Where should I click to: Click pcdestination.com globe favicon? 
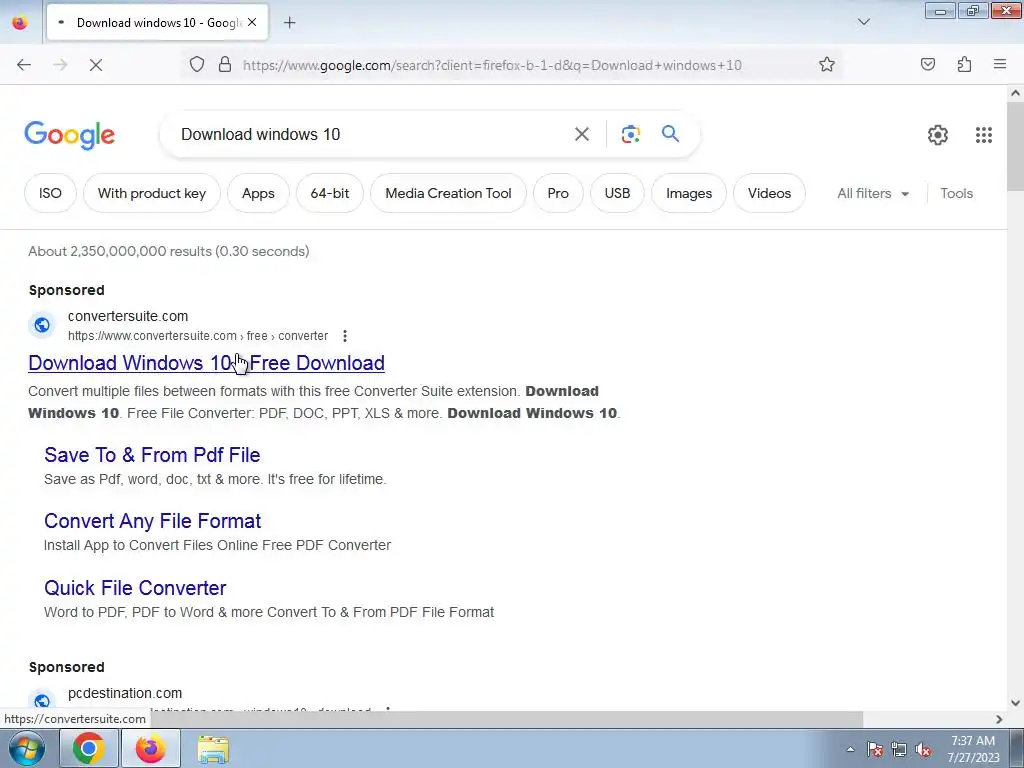[x=42, y=700]
